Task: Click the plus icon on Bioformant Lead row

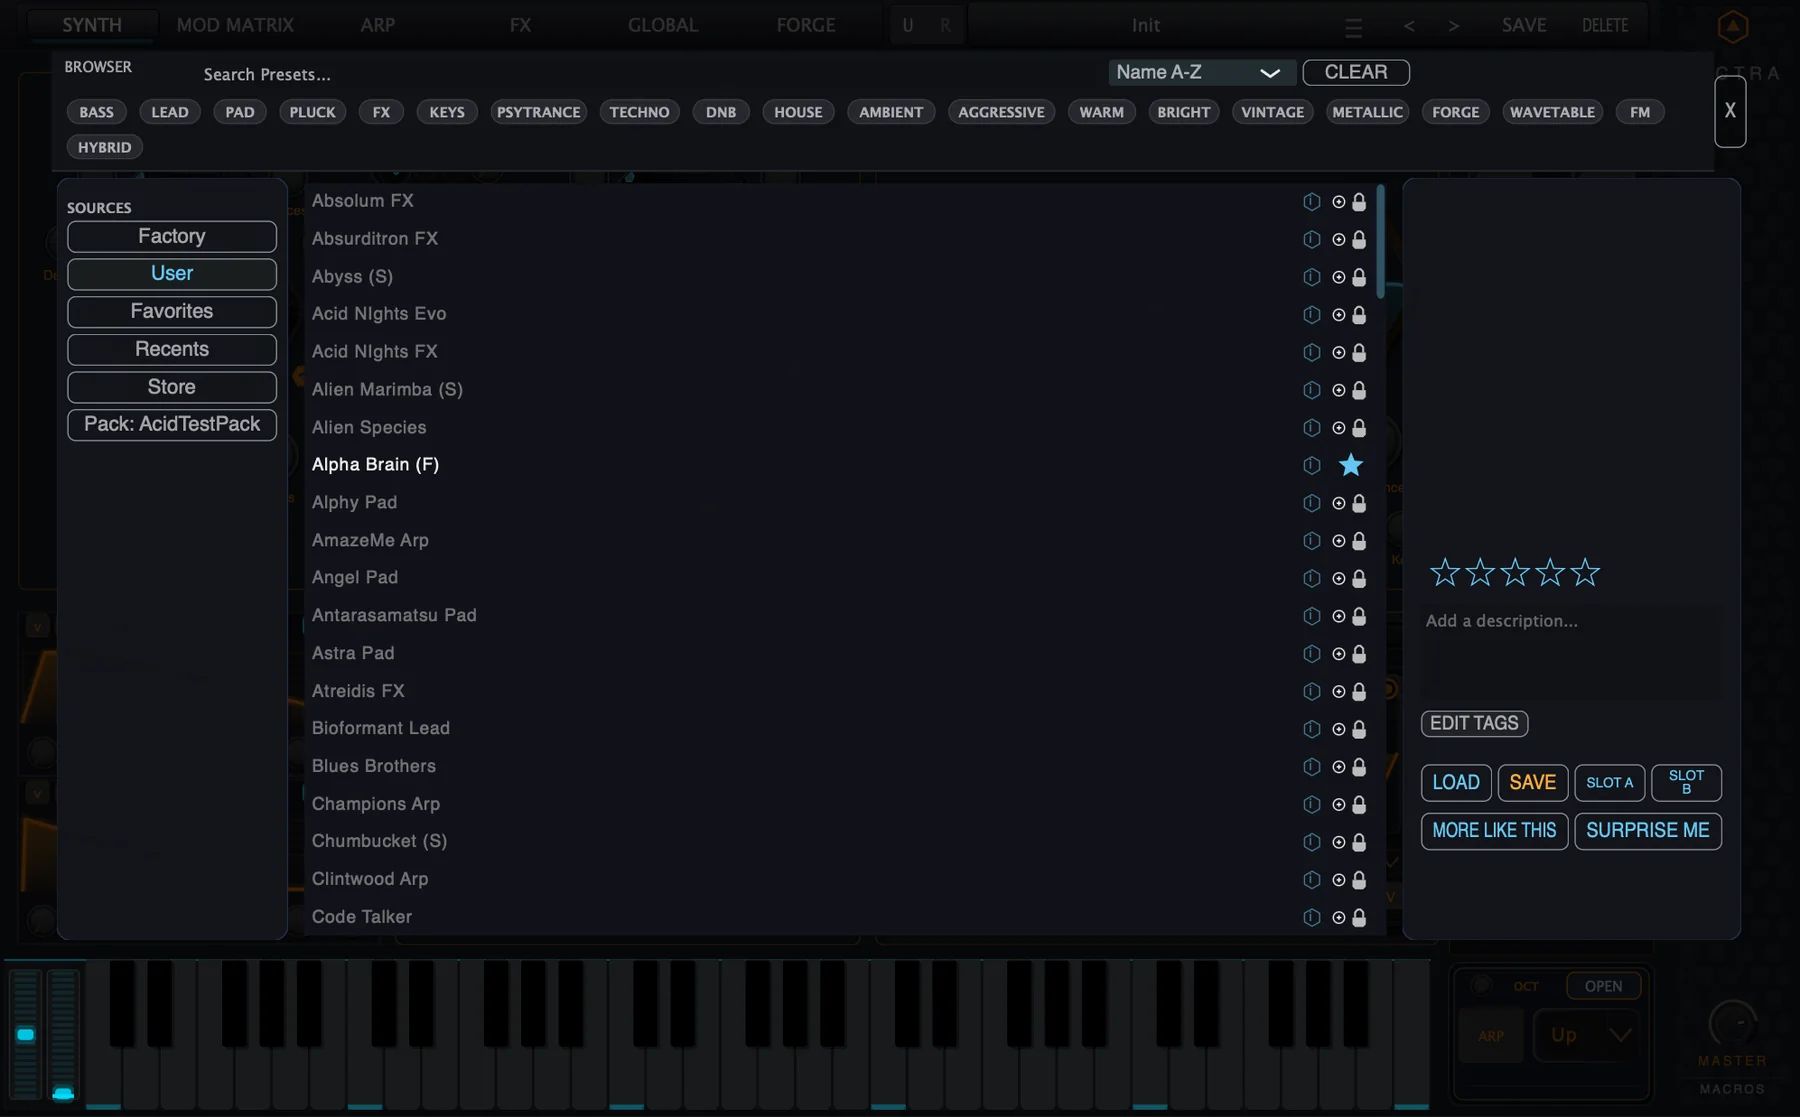Action: pyautogui.click(x=1338, y=729)
